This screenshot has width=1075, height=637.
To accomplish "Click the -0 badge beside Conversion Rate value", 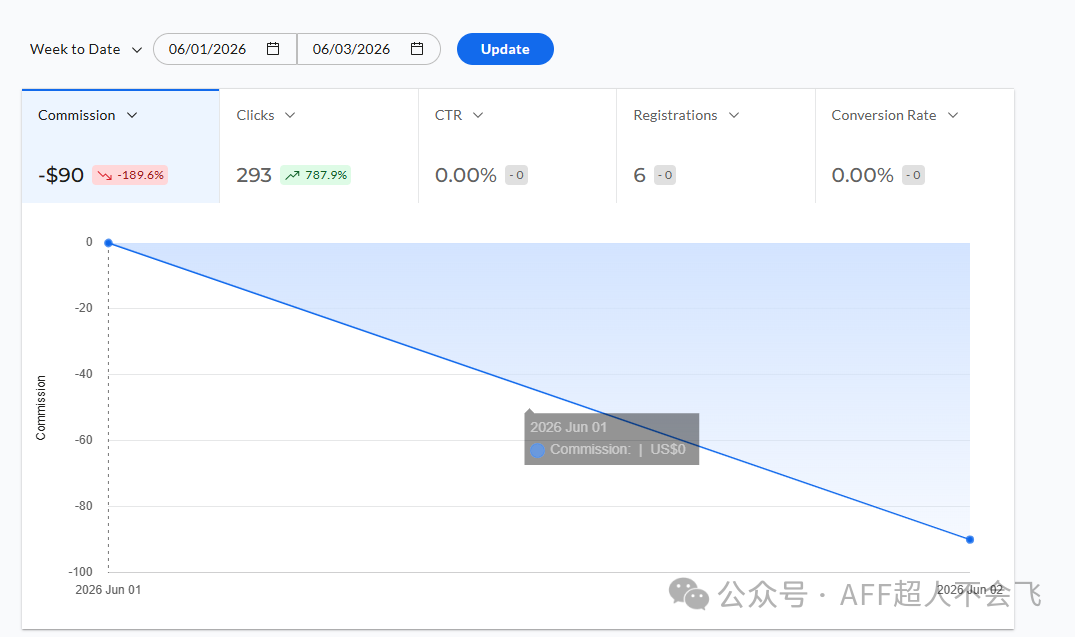I will tap(913, 175).
